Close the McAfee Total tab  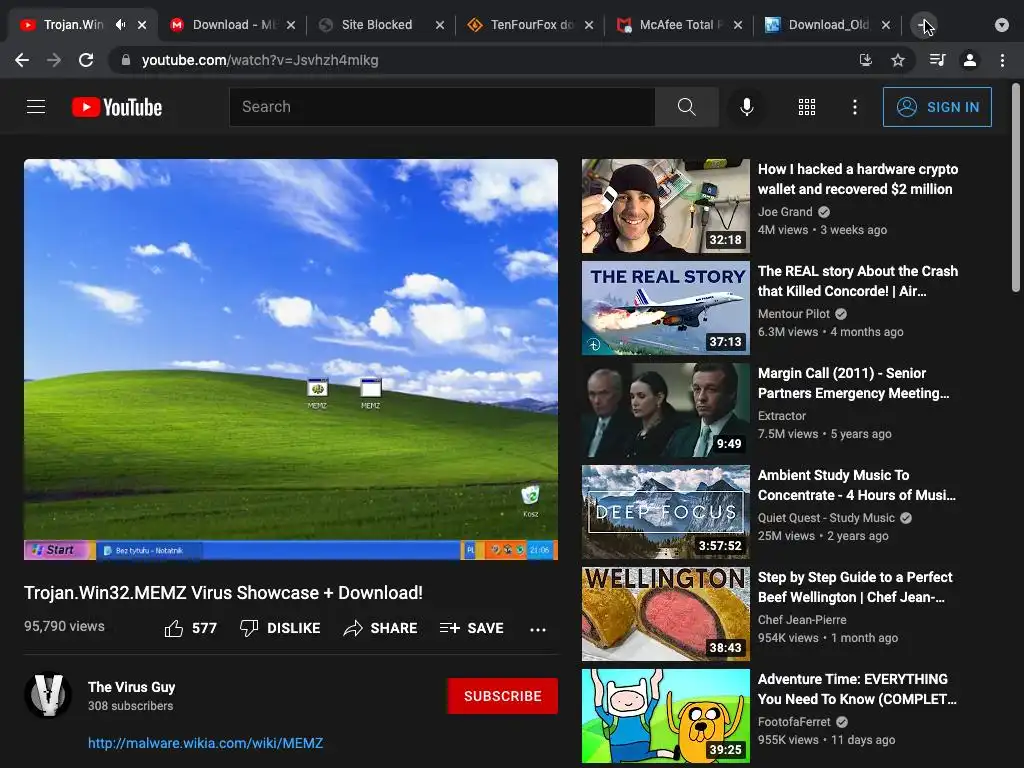click(737, 25)
